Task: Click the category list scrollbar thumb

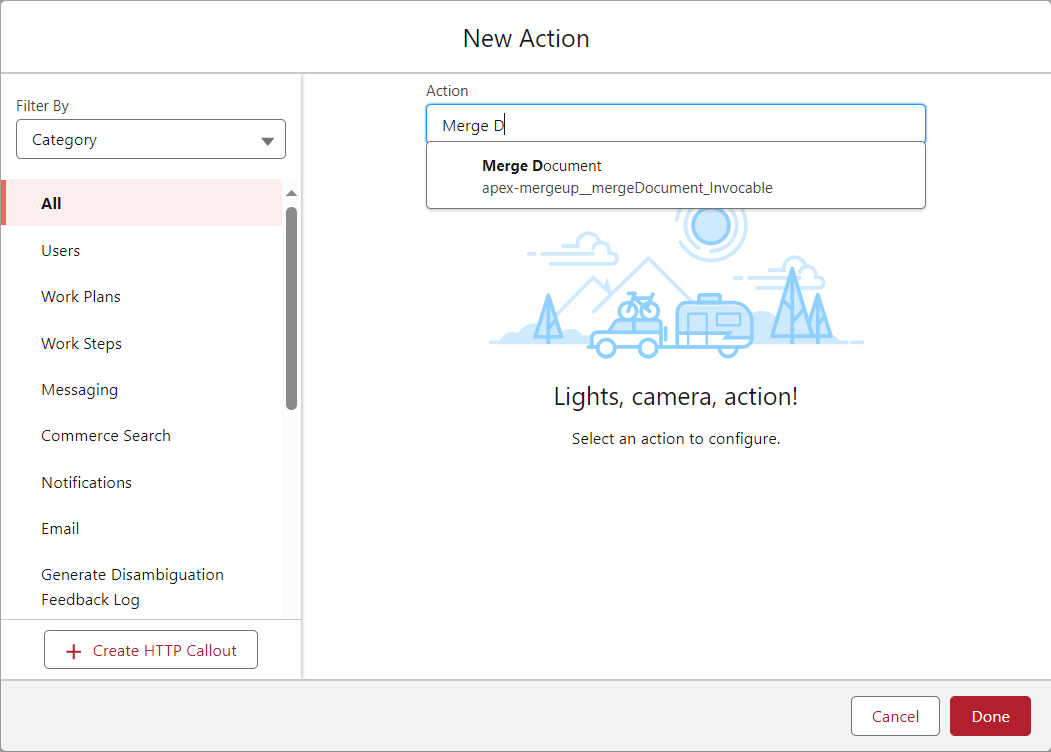Action: pyautogui.click(x=291, y=308)
